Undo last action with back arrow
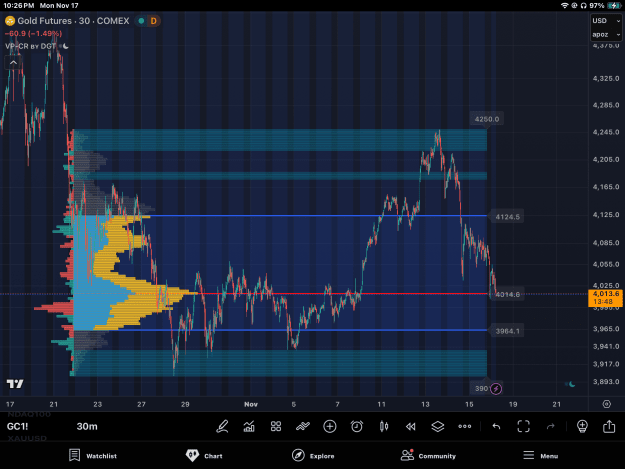The height and width of the screenshot is (469, 625). tap(496, 426)
